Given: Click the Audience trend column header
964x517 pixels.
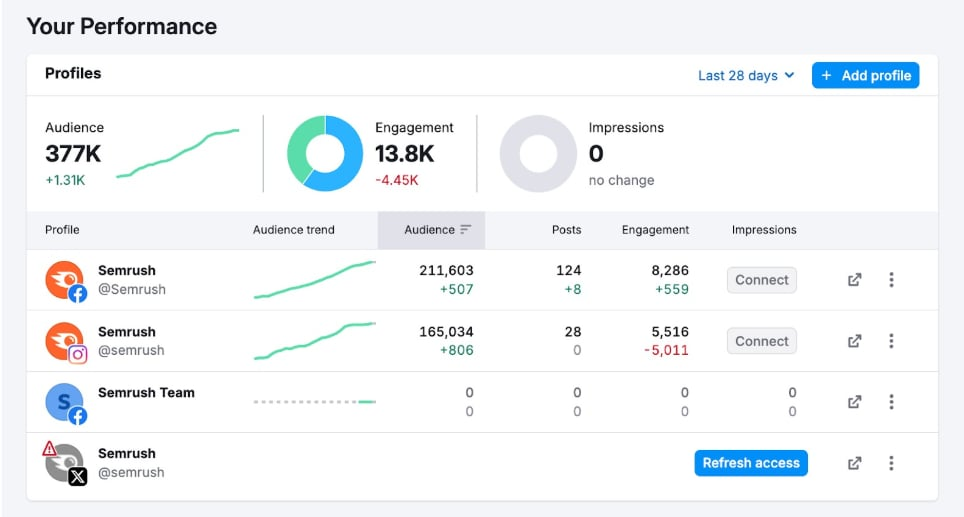Looking at the screenshot, I should point(294,230).
